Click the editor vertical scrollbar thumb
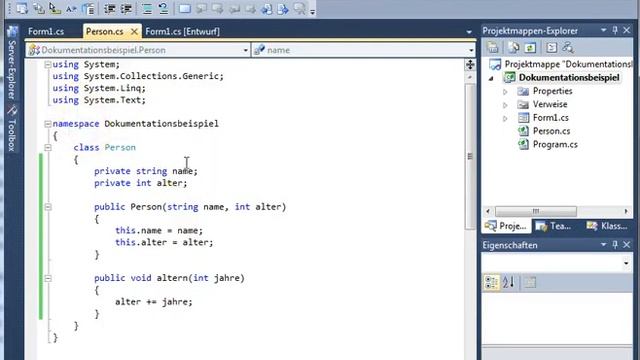The image size is (640, 360). (470, 157)
